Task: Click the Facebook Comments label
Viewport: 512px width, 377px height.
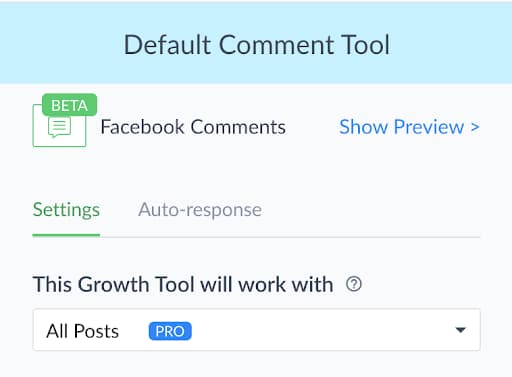Action: click(x=193, y=127)
